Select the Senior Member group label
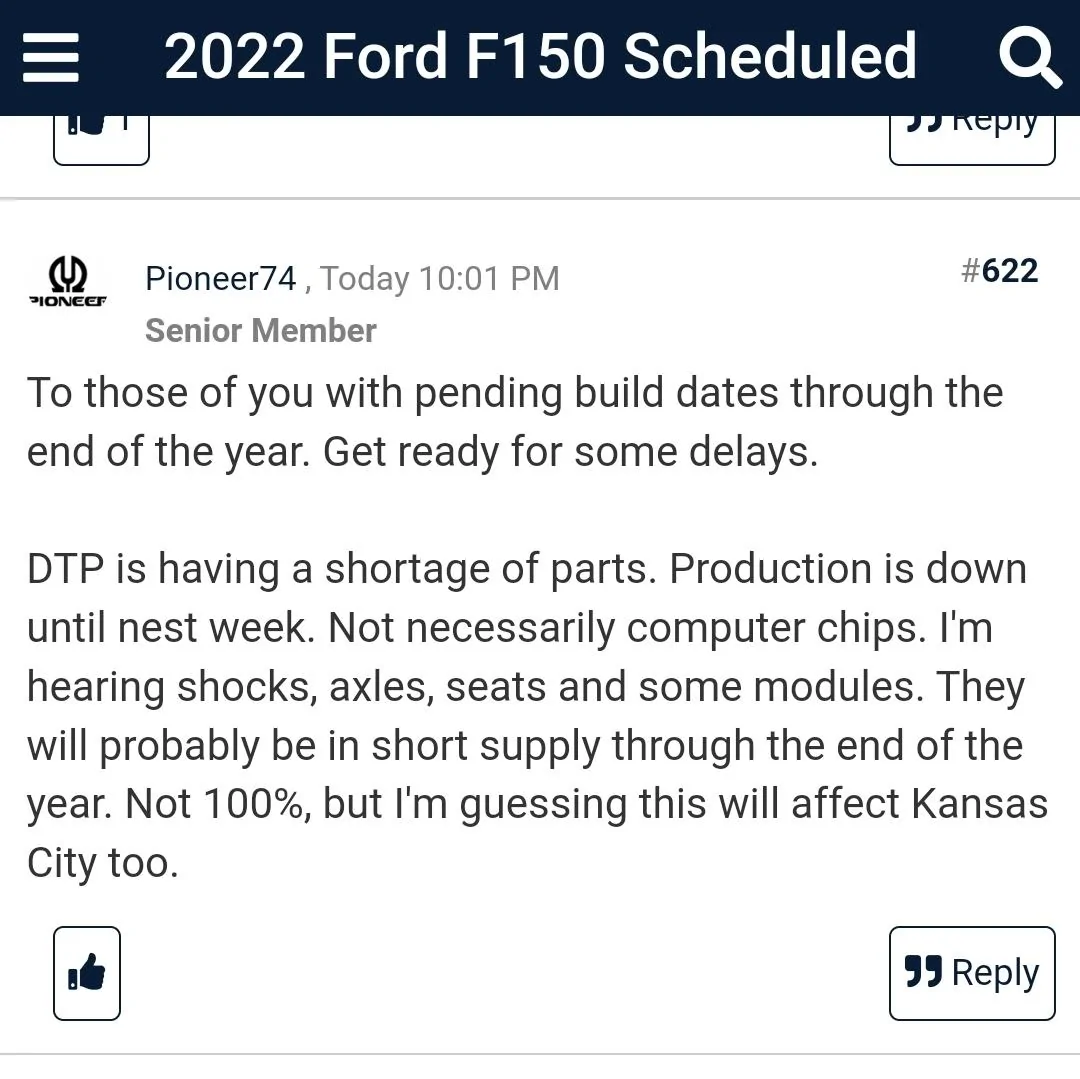 [x=260, y=330]
